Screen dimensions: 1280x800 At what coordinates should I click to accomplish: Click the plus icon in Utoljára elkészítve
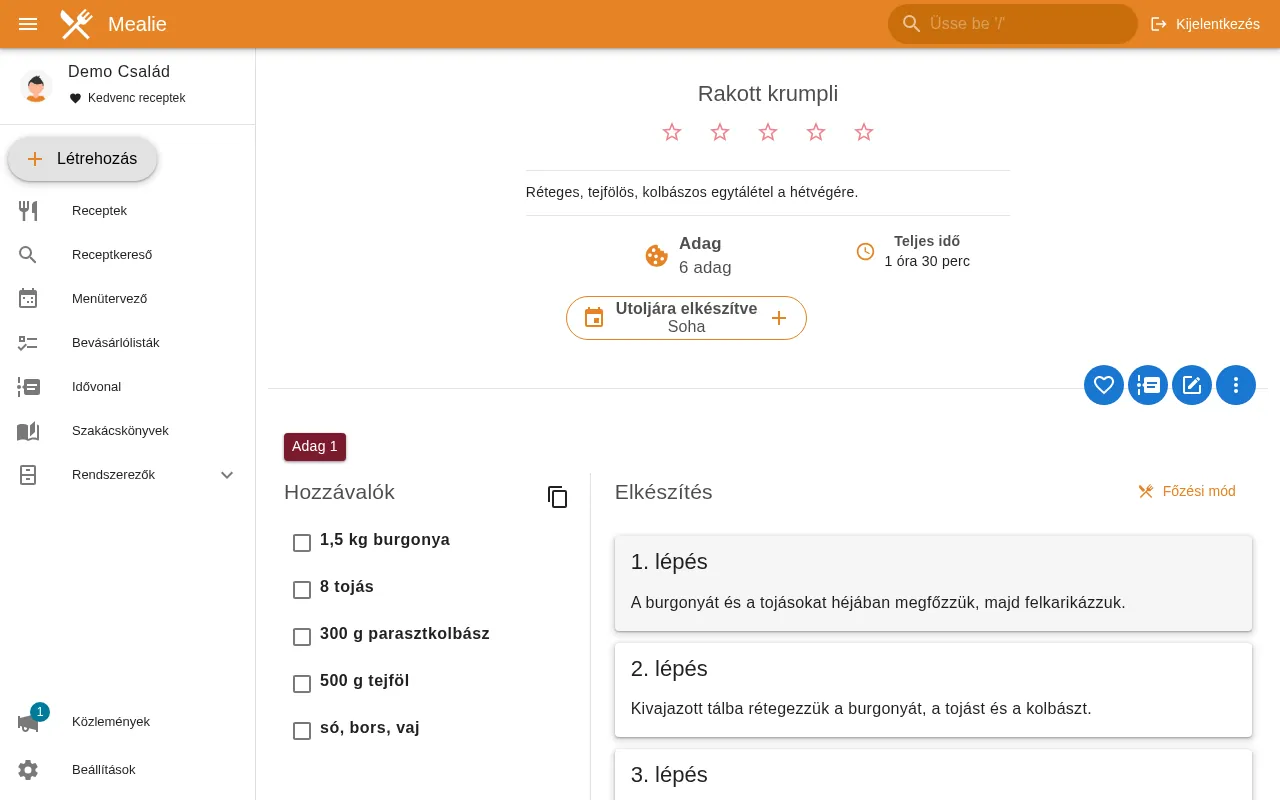[779, 318]
